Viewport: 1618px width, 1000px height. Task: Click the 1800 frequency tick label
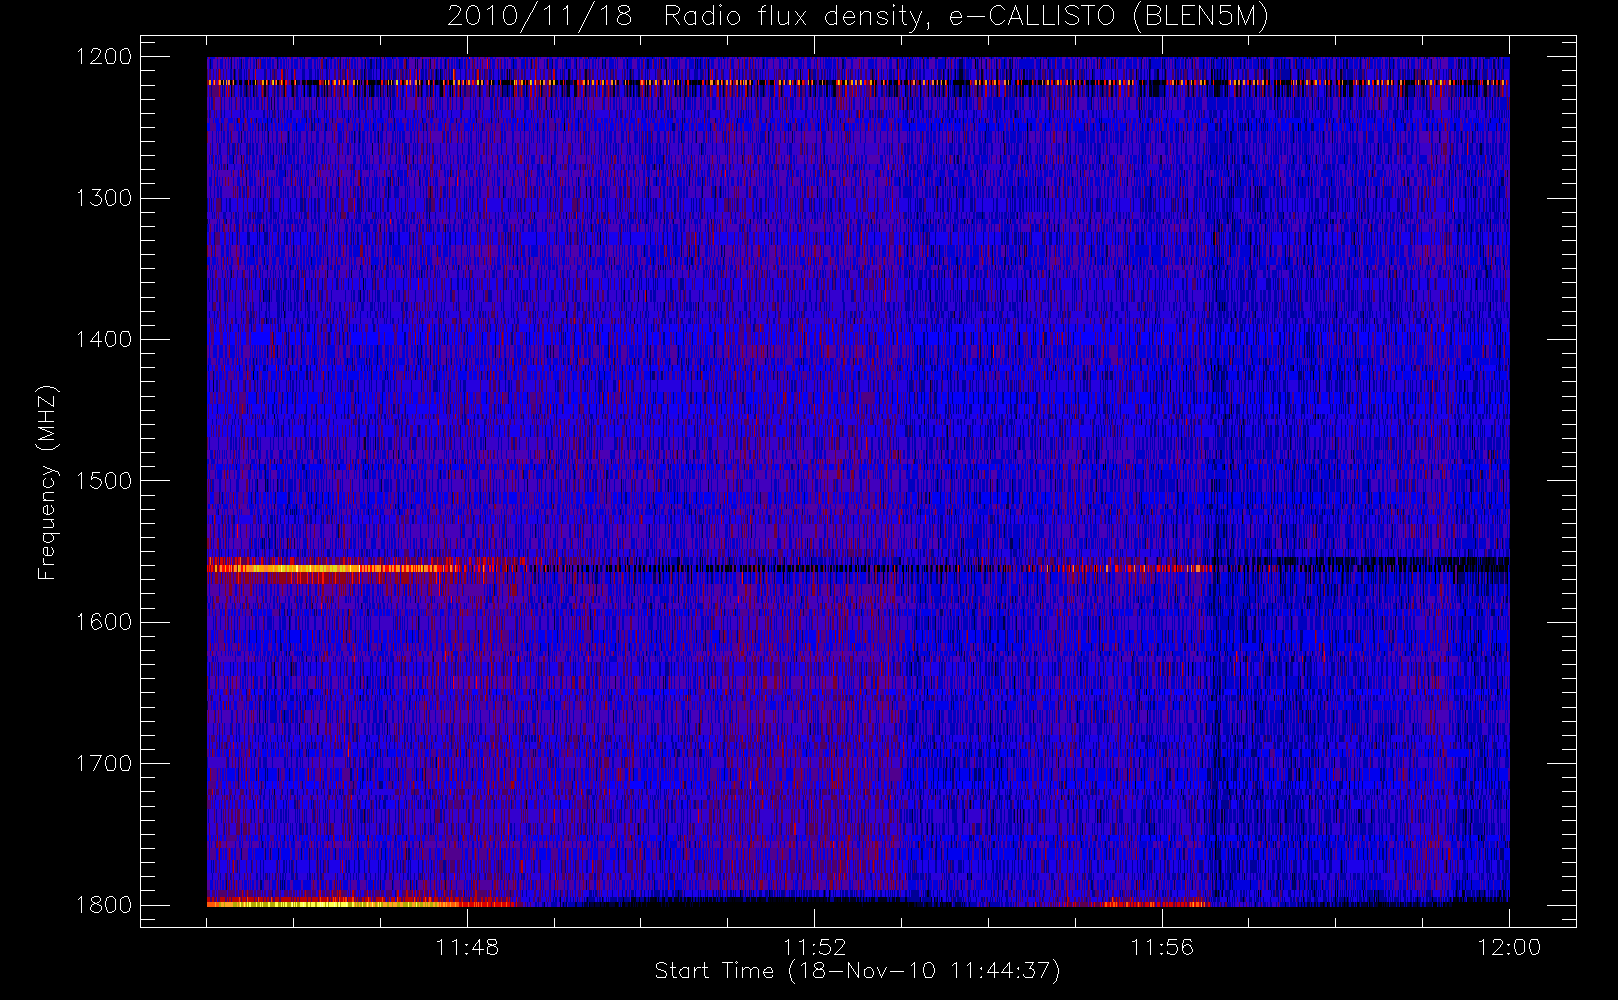coord(104,905)
